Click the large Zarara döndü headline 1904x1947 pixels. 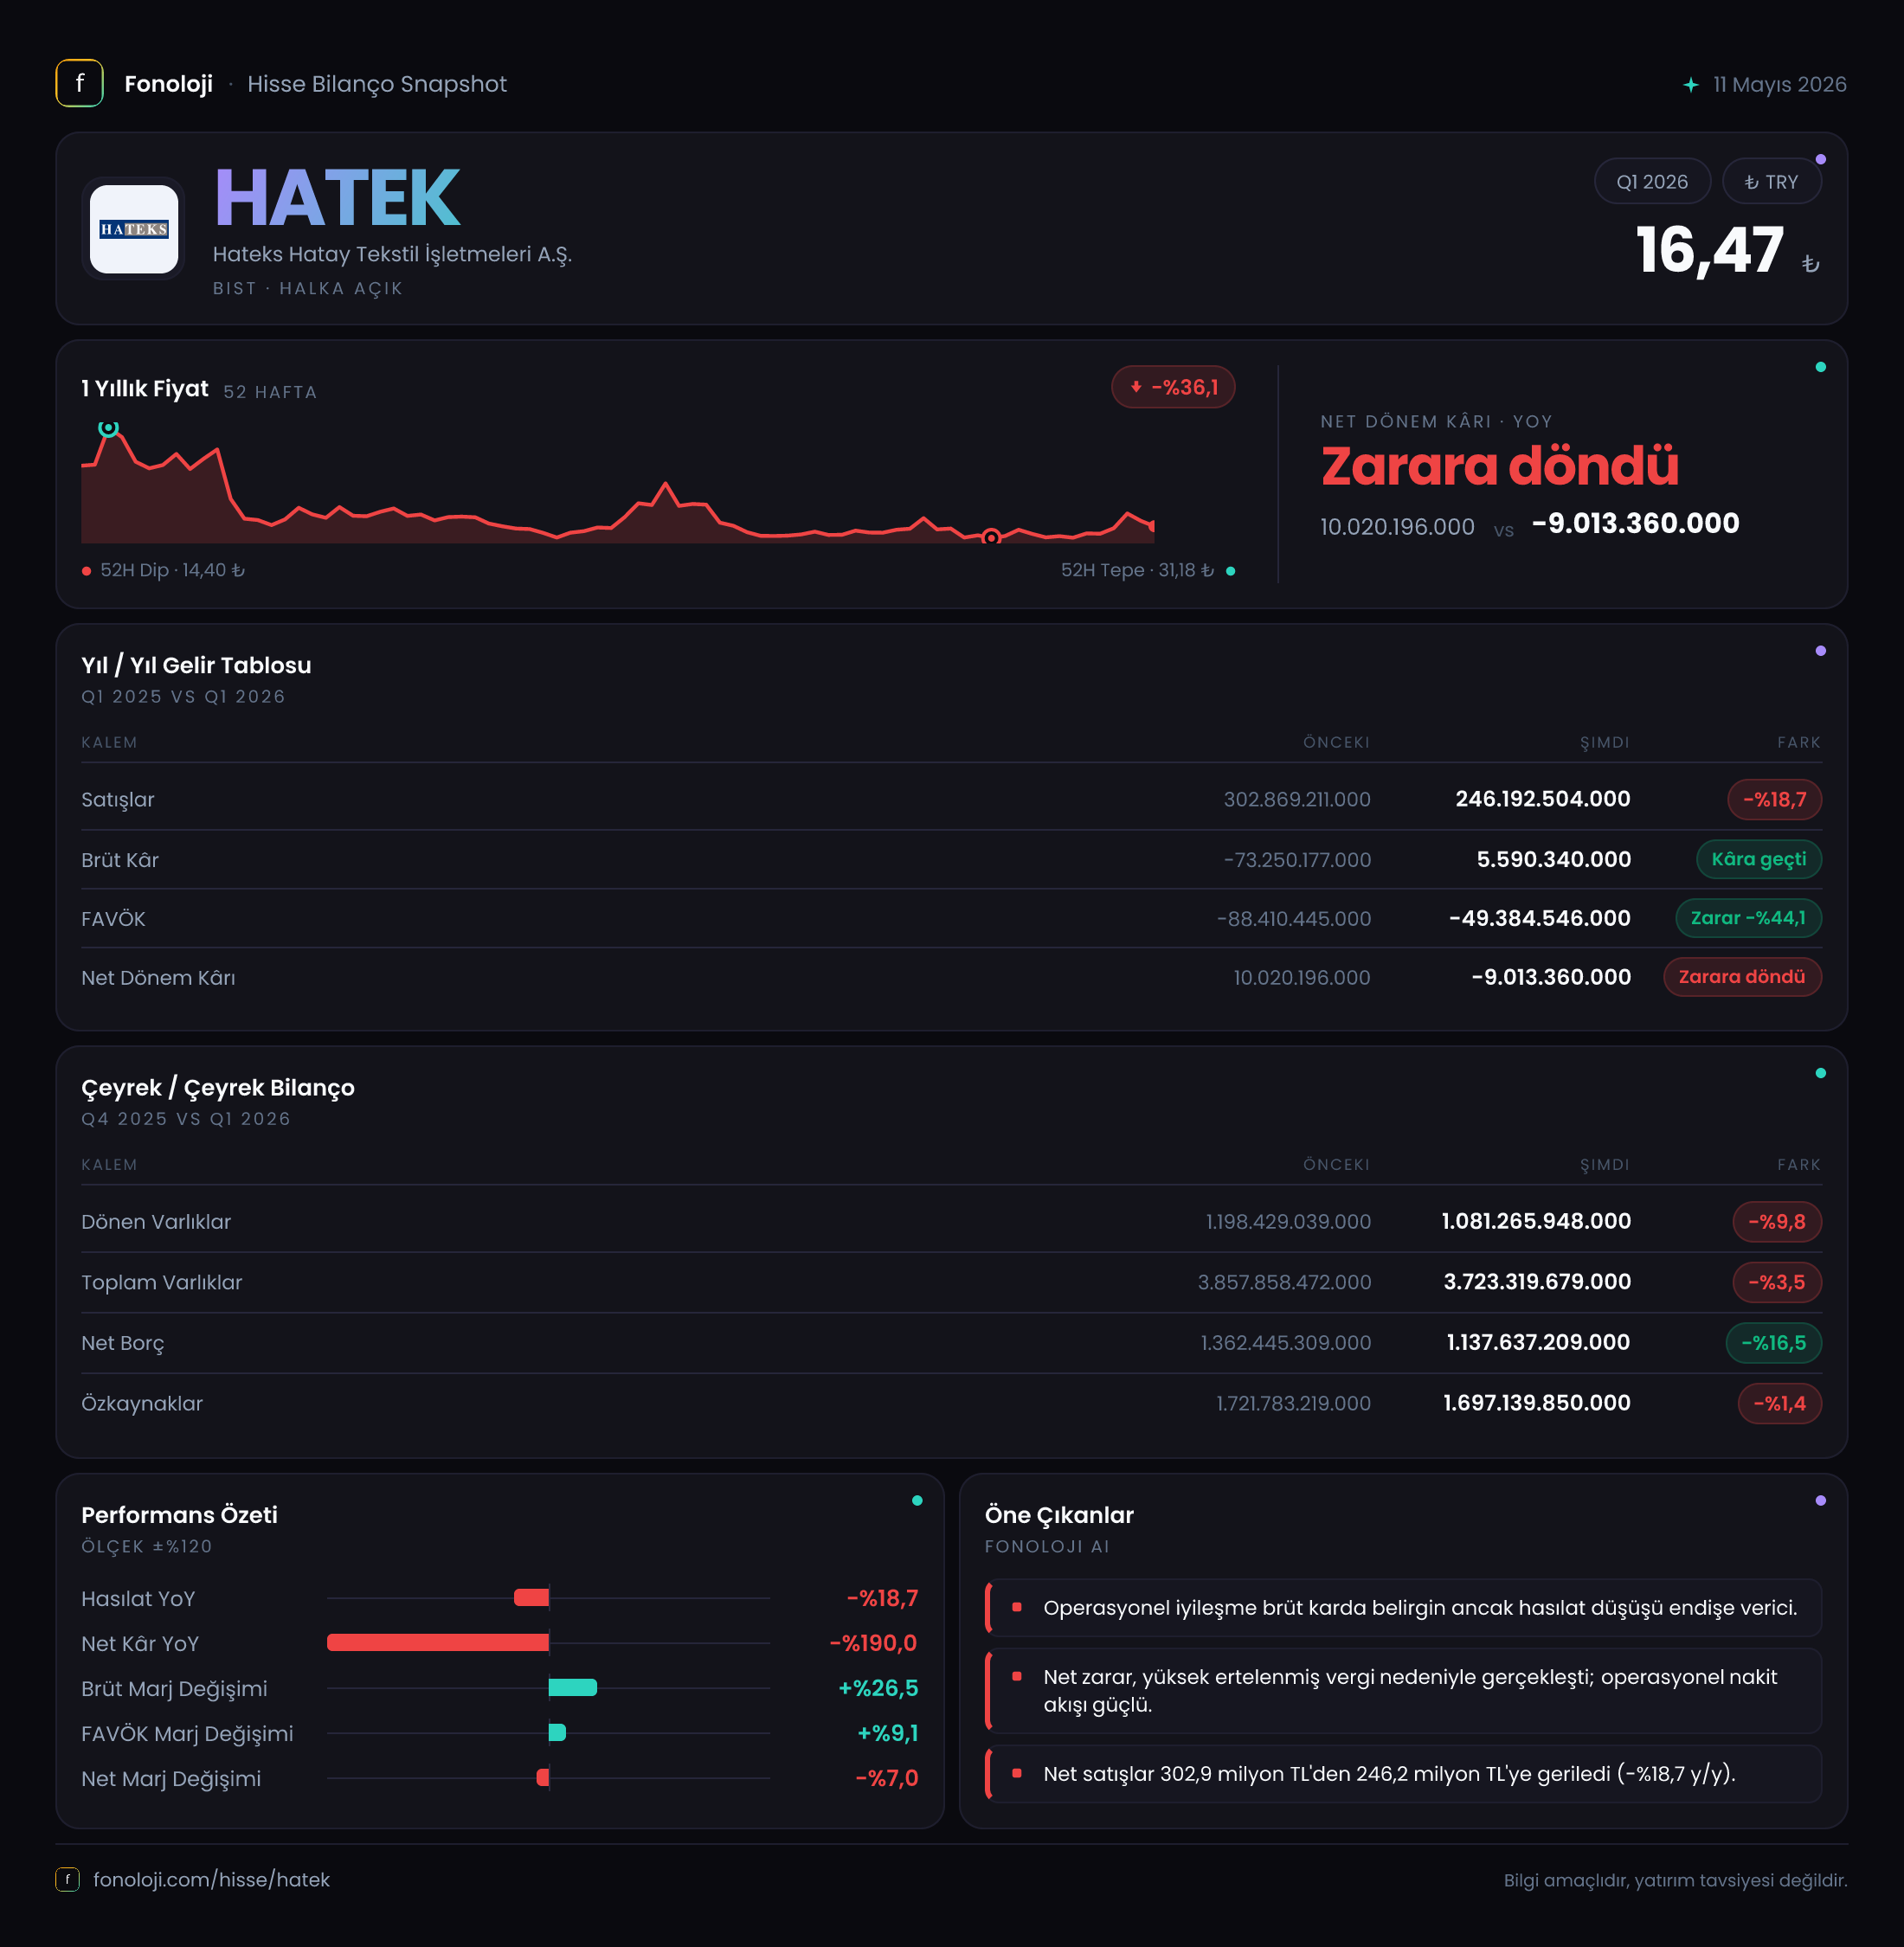click(1499, 466)
